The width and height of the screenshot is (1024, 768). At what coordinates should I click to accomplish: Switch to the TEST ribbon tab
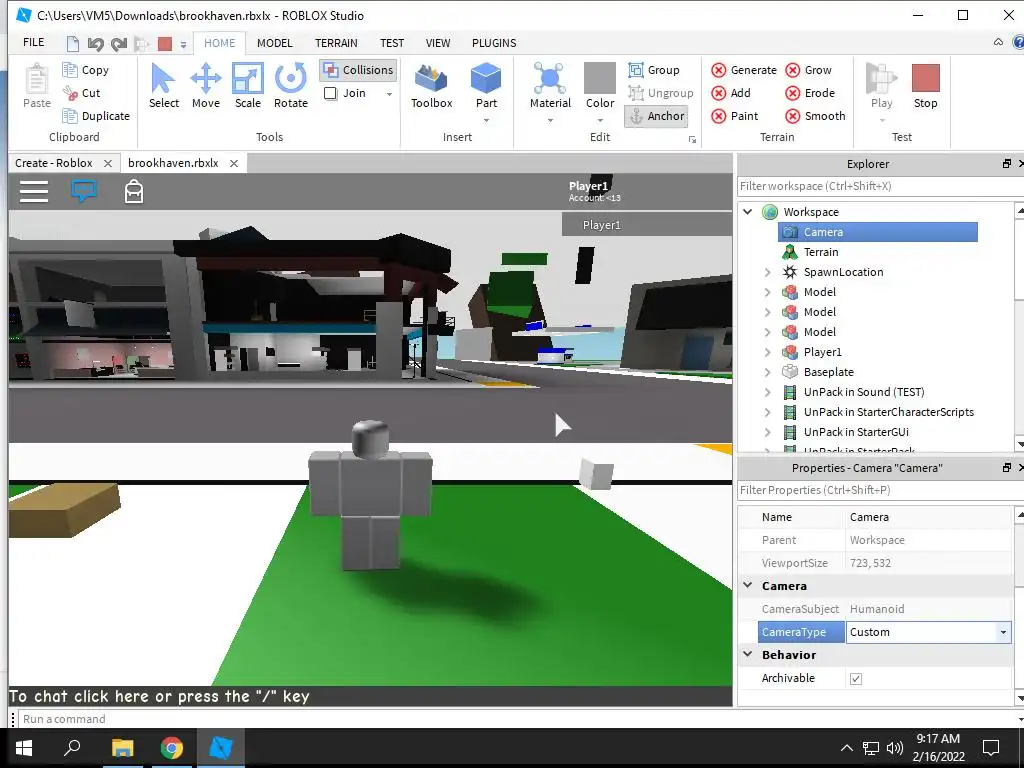point(392,43)
